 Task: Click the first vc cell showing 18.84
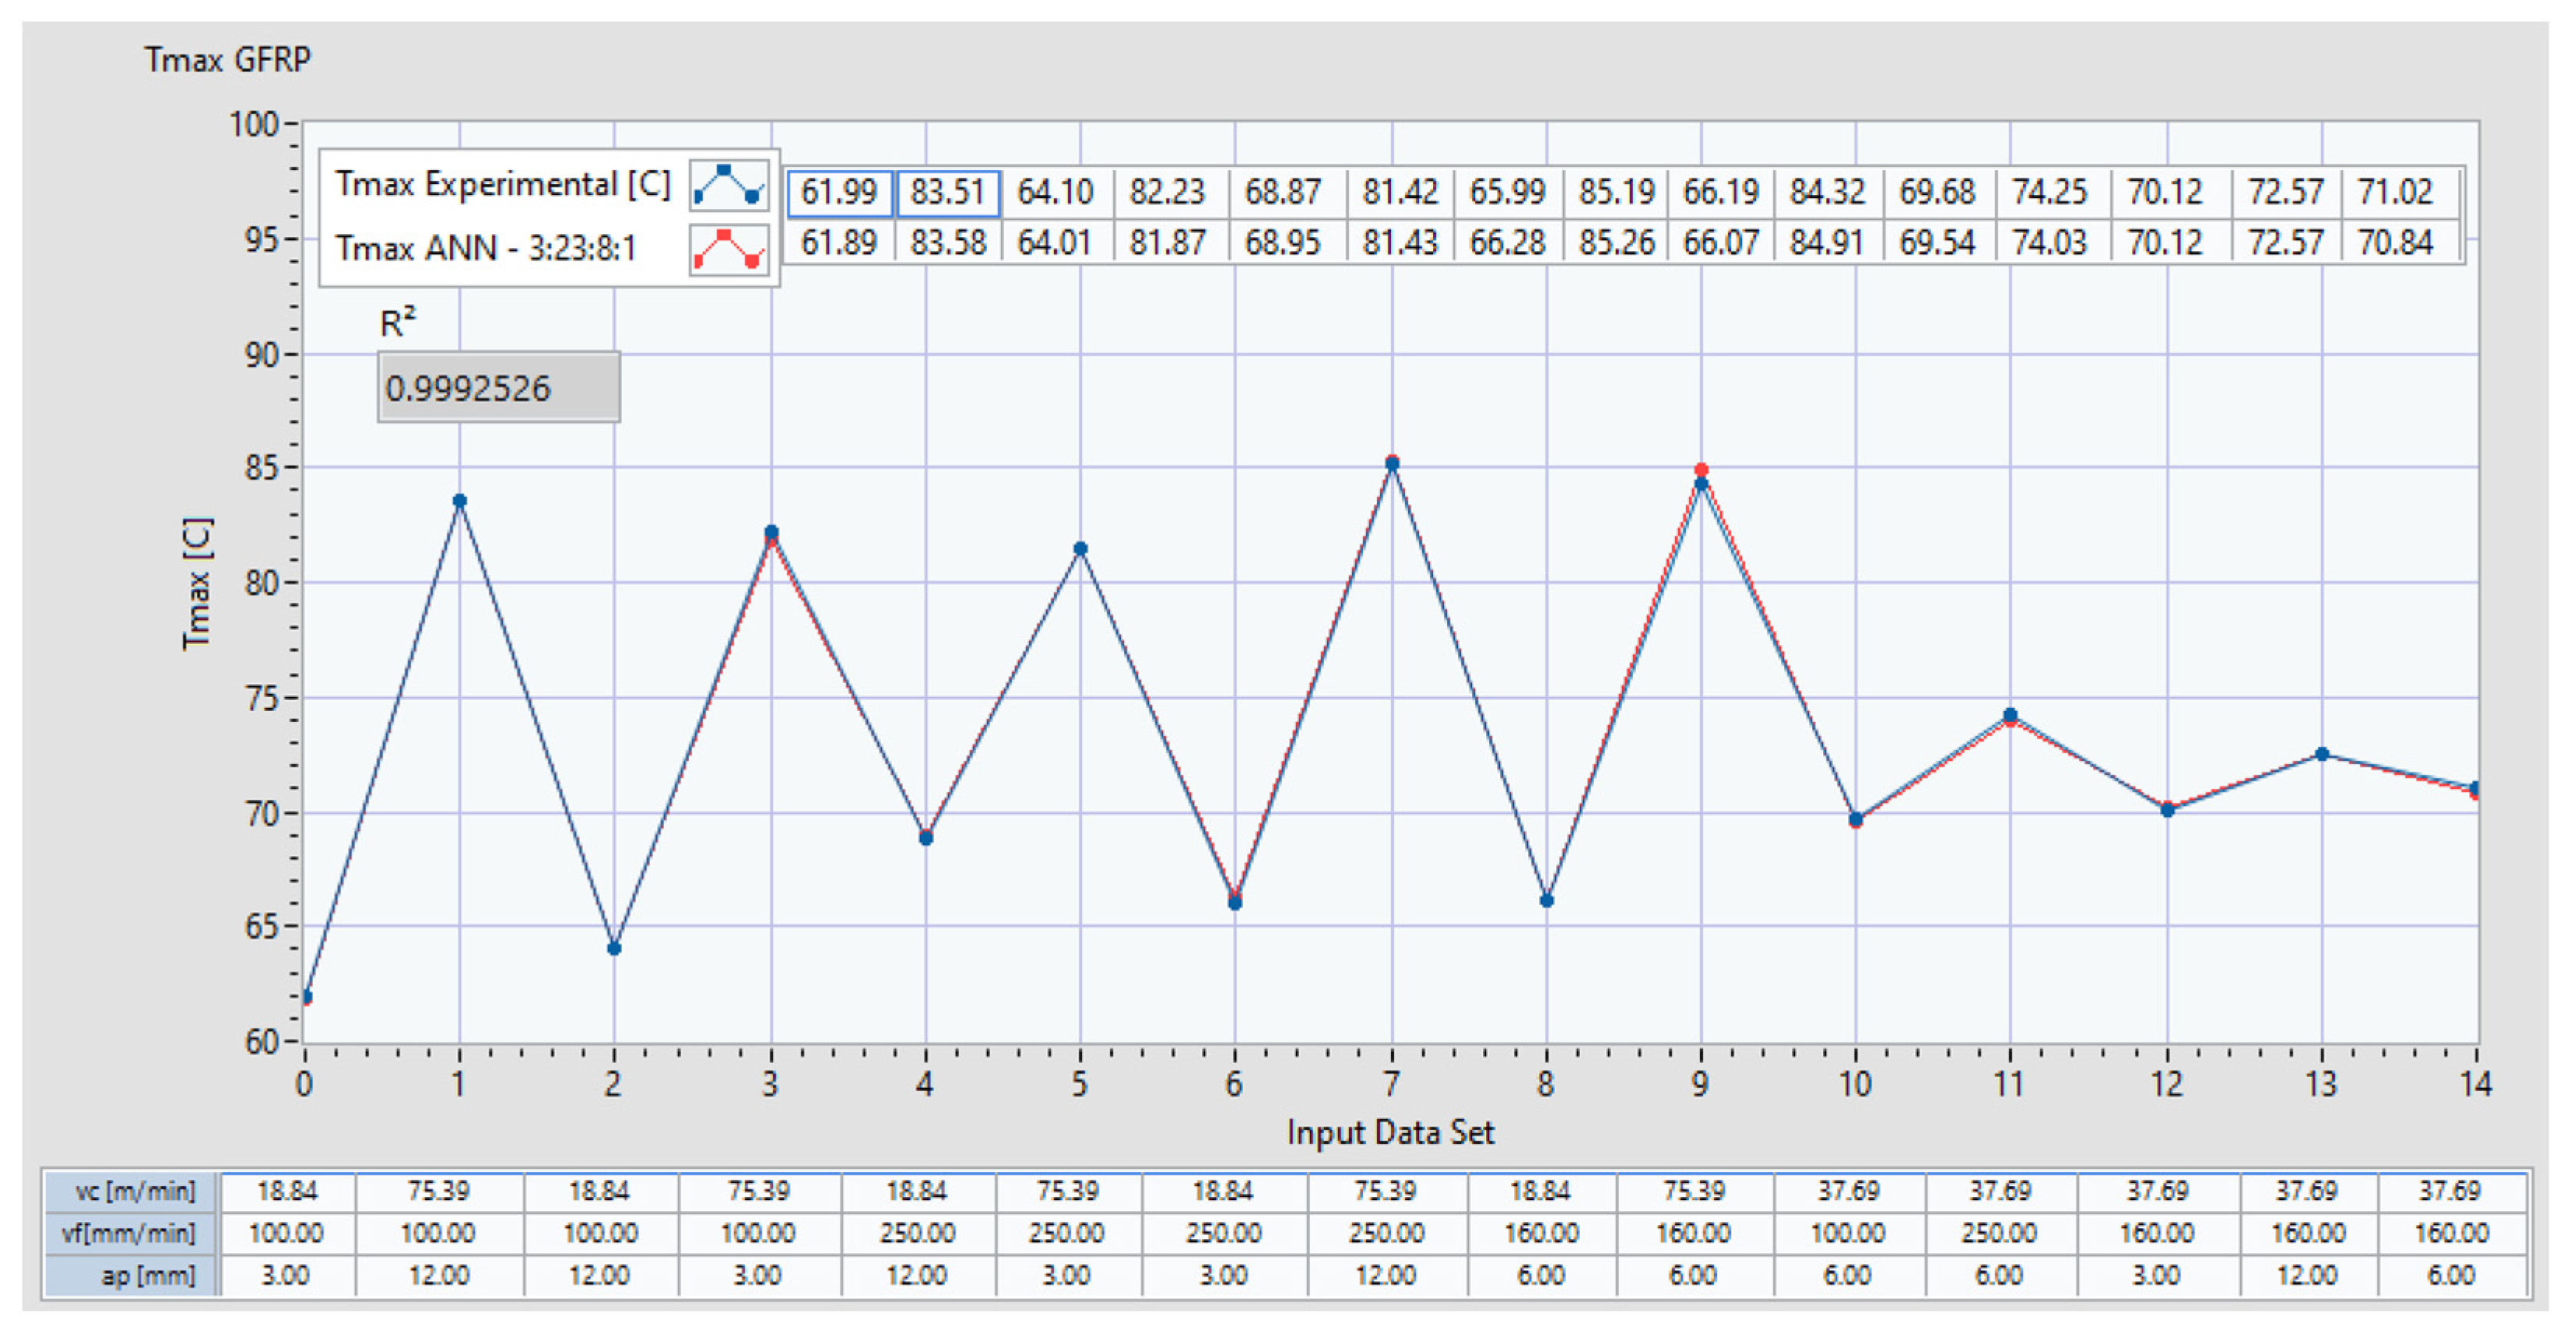click(287, 1192)
